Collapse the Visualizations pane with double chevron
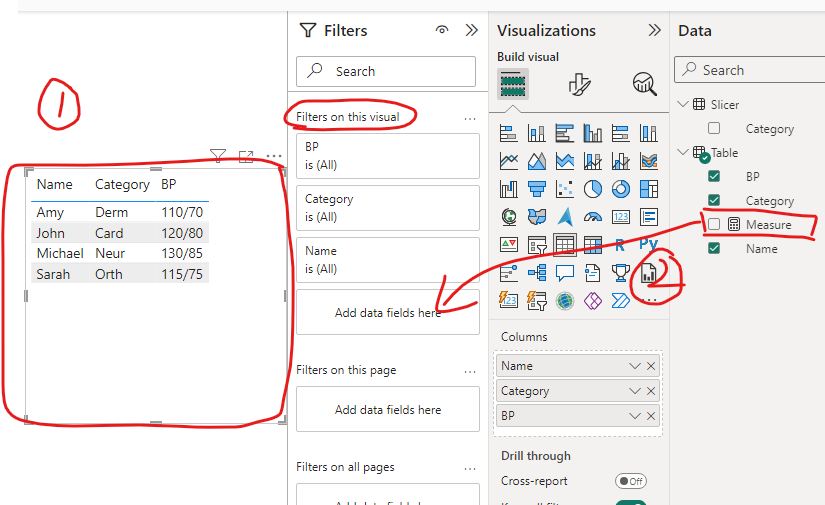Image resolution: width=825 pixels, height=505 pixels. click(x=654, y=30)
